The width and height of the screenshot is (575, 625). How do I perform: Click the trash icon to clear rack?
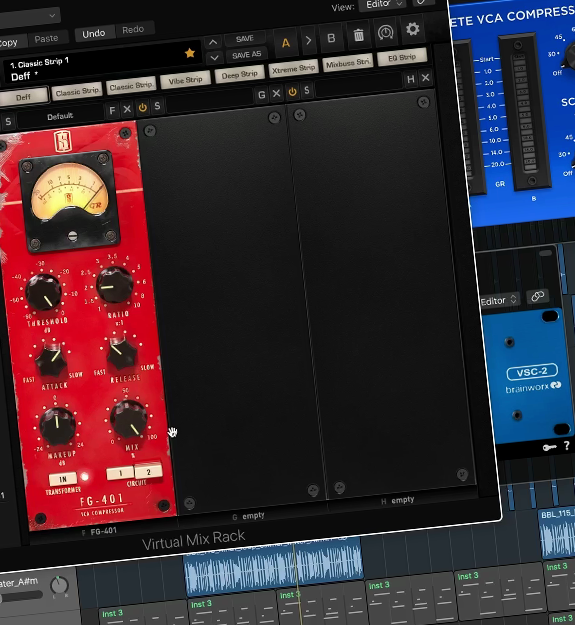pos(359,35)
